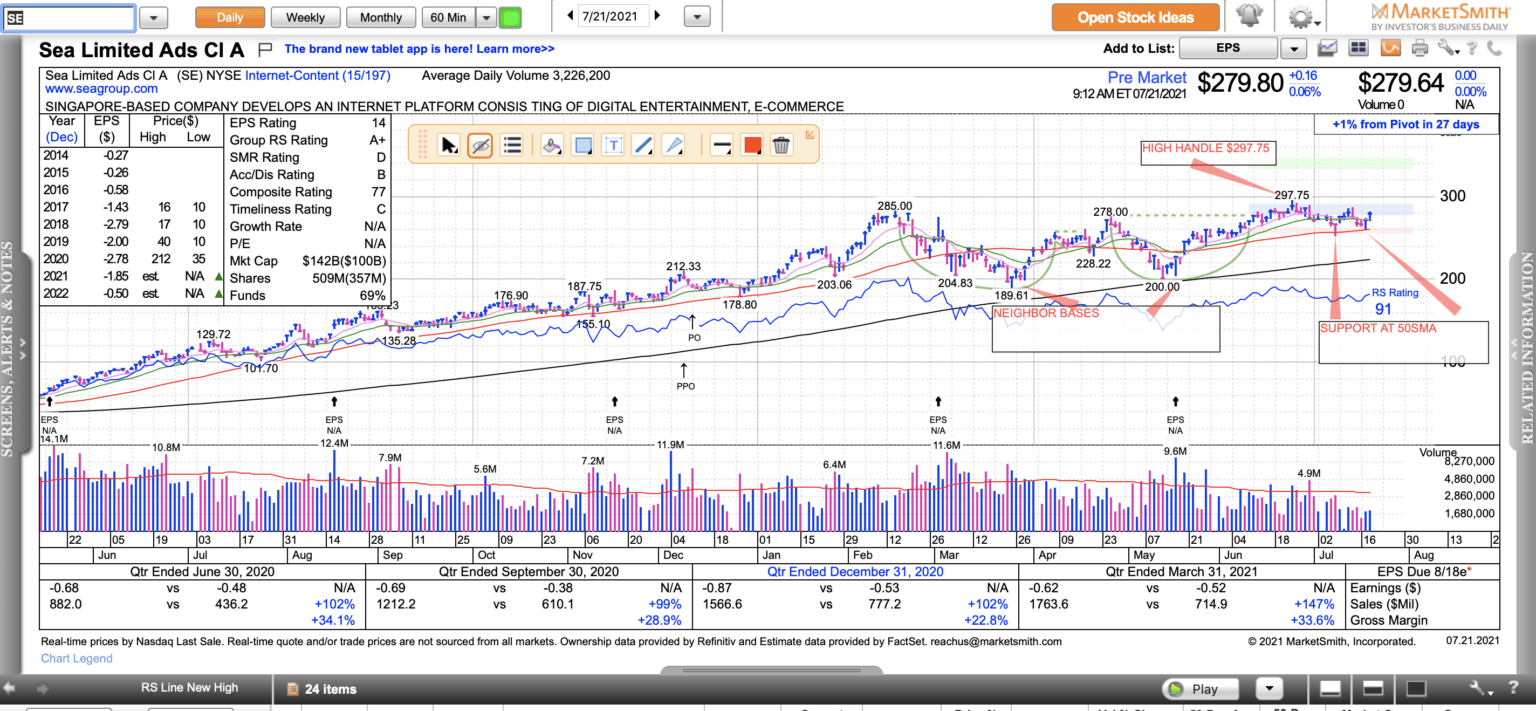This screenshot has height=711, width=1536.
Task: Click the printer icon
Action: point(1419,48)
